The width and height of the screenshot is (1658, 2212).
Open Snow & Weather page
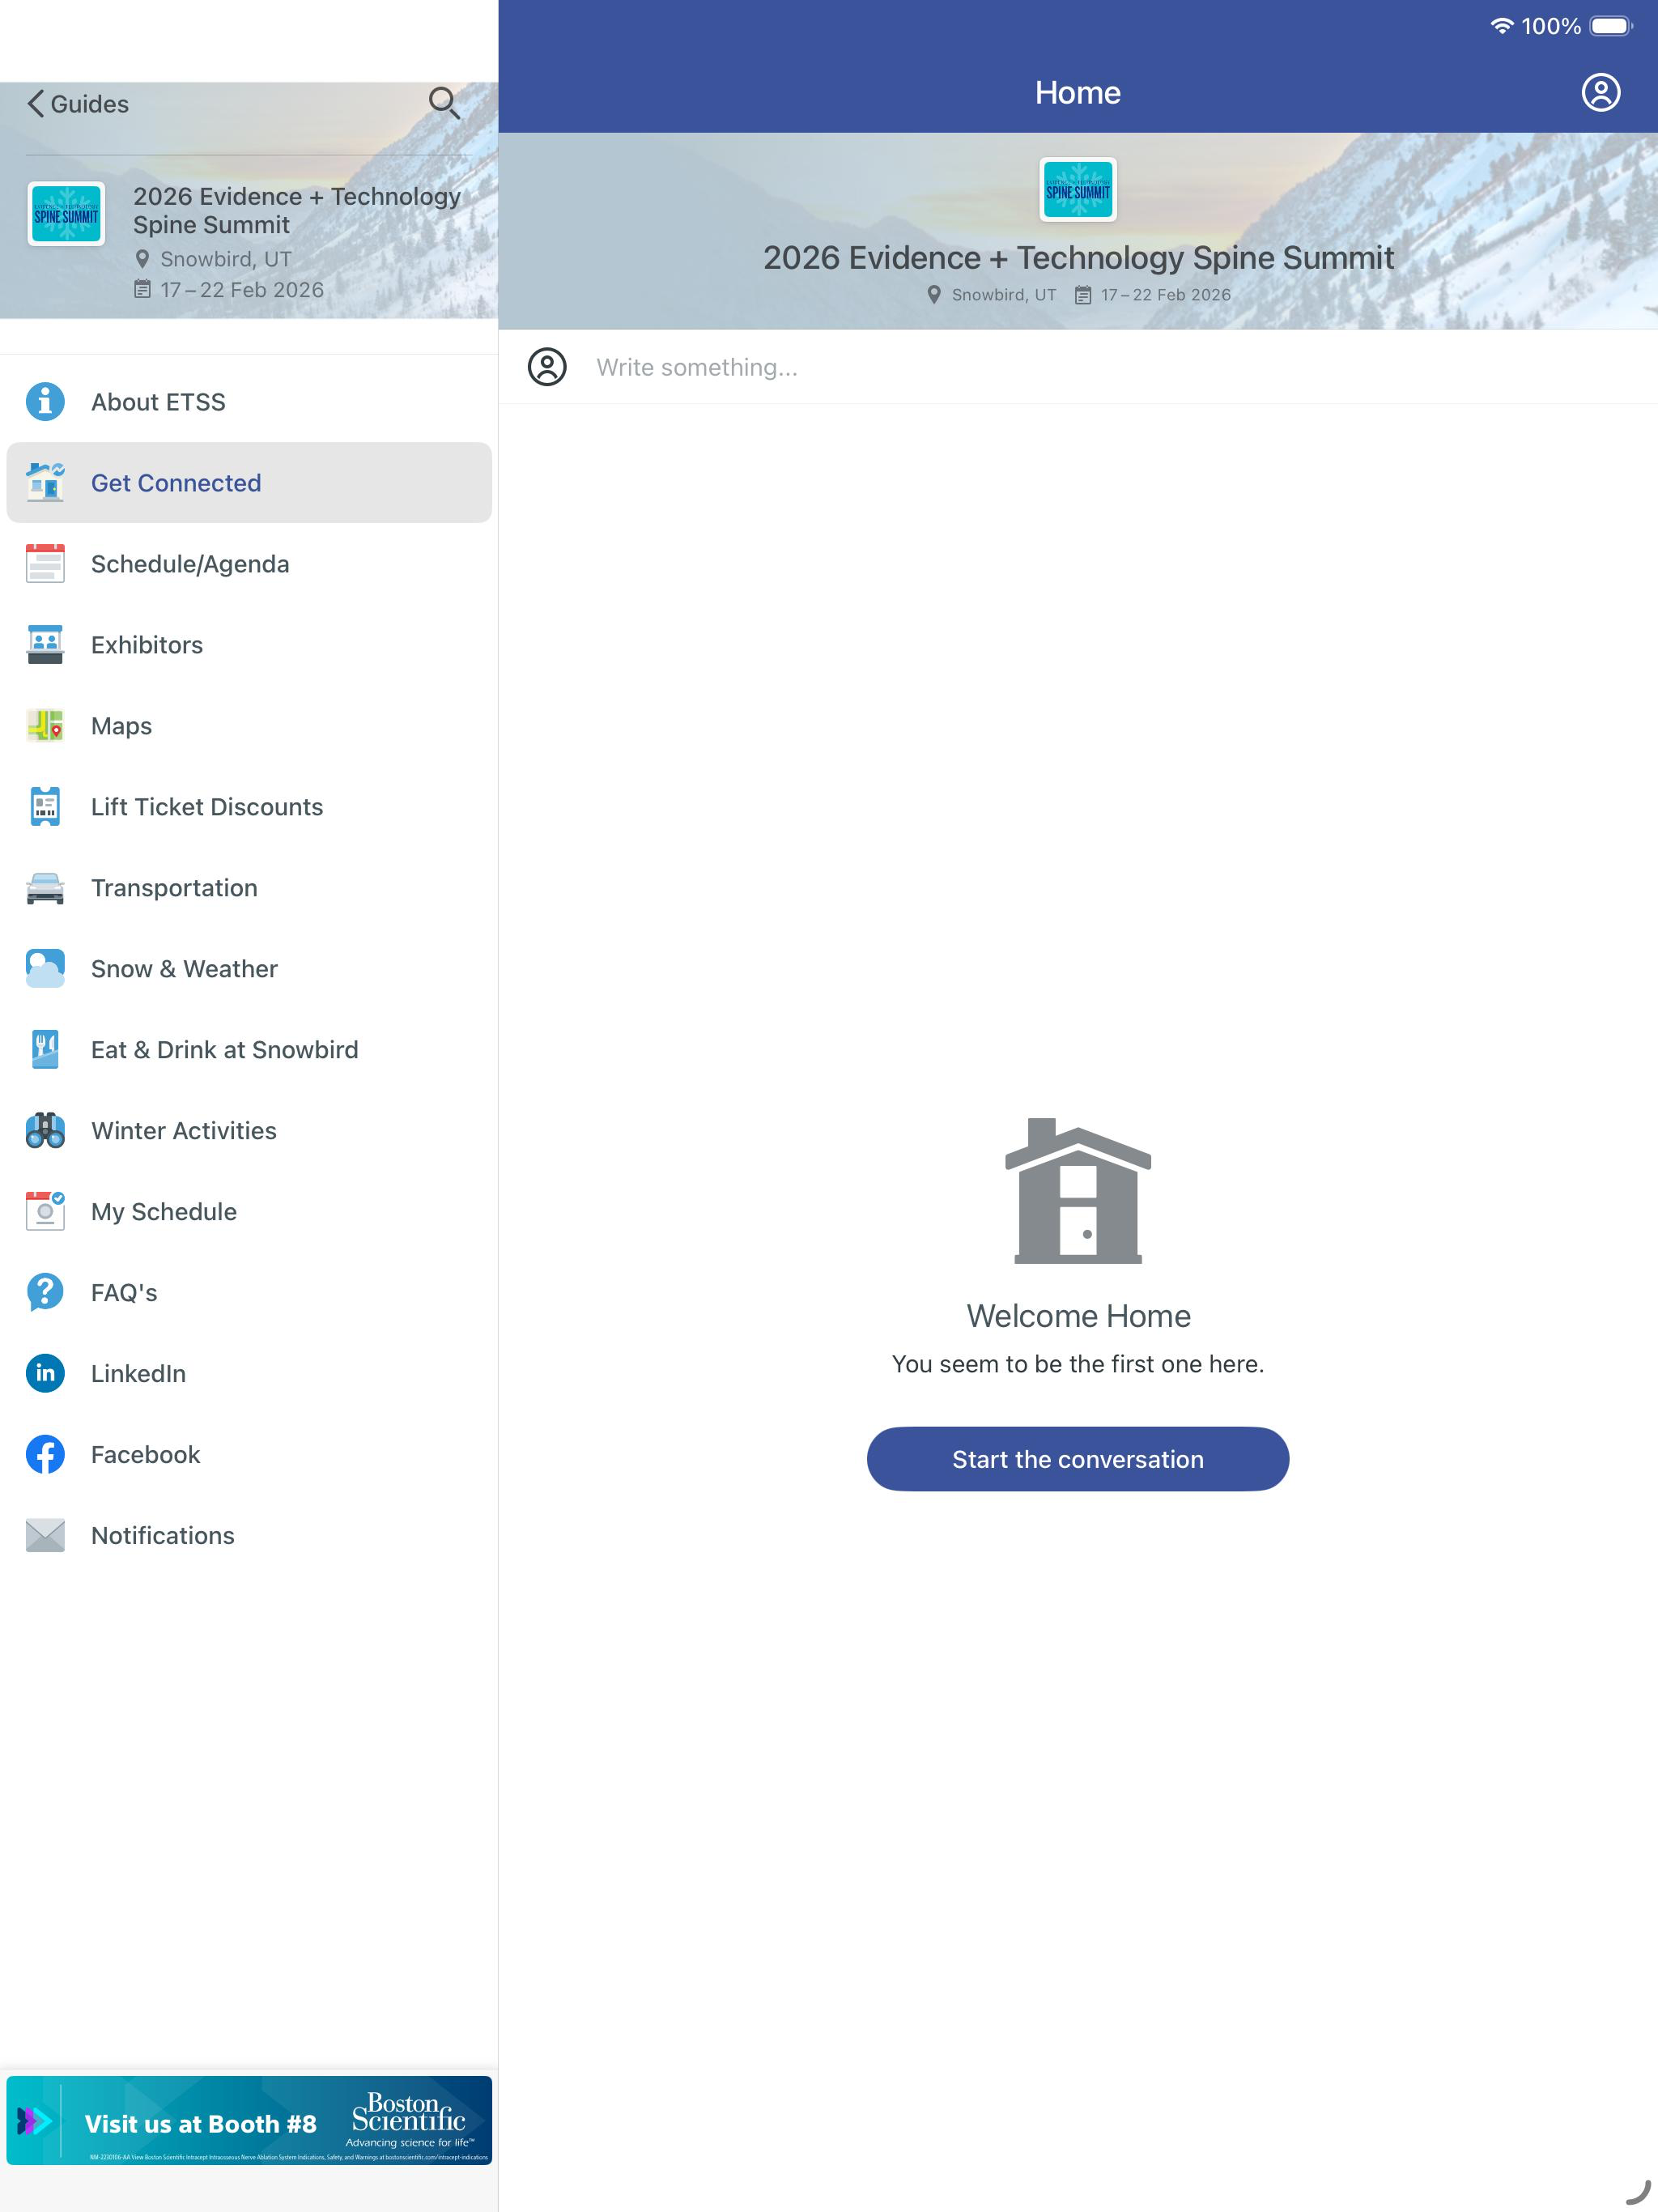249,969
